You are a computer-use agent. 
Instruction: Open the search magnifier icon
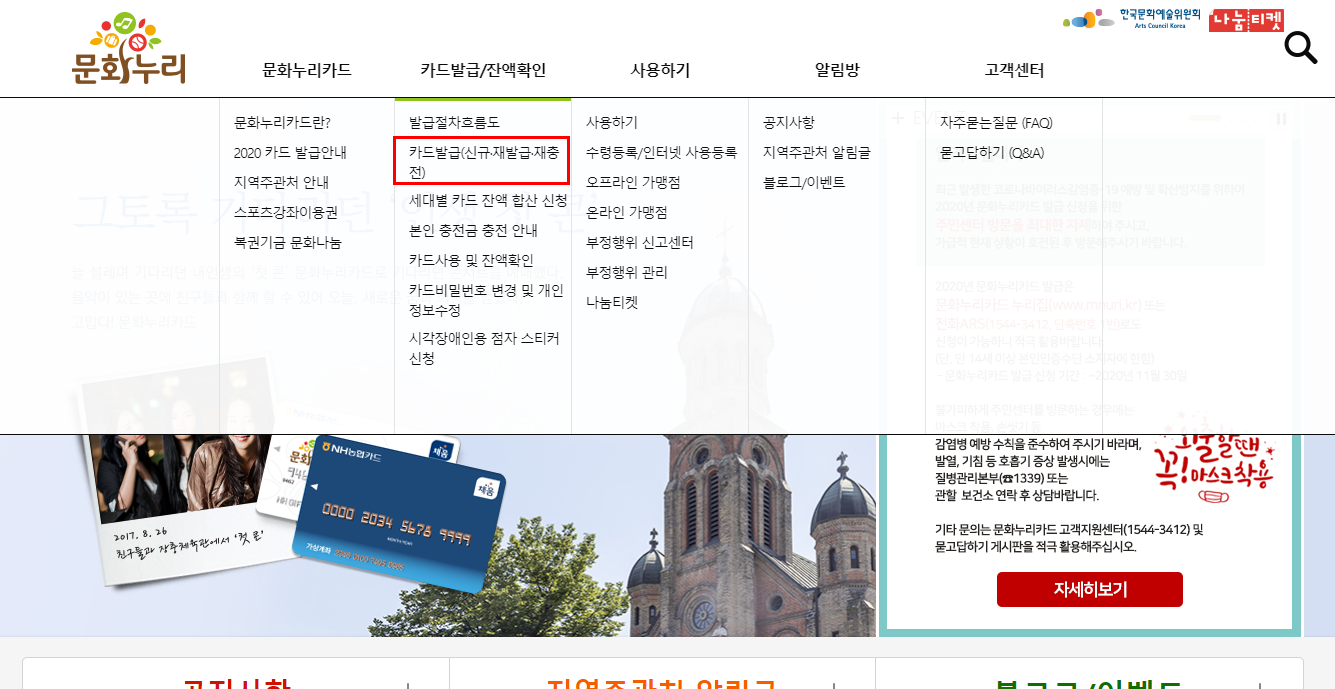(1300, 48)
